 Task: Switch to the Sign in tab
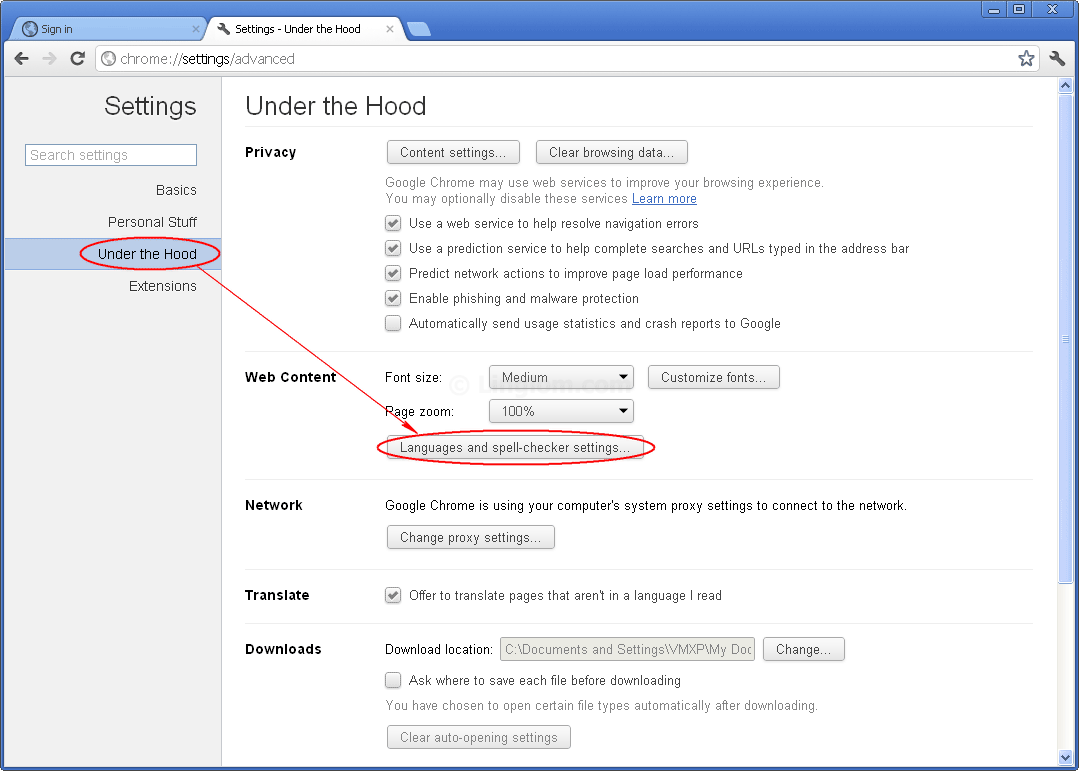click(x=100, y=29)
